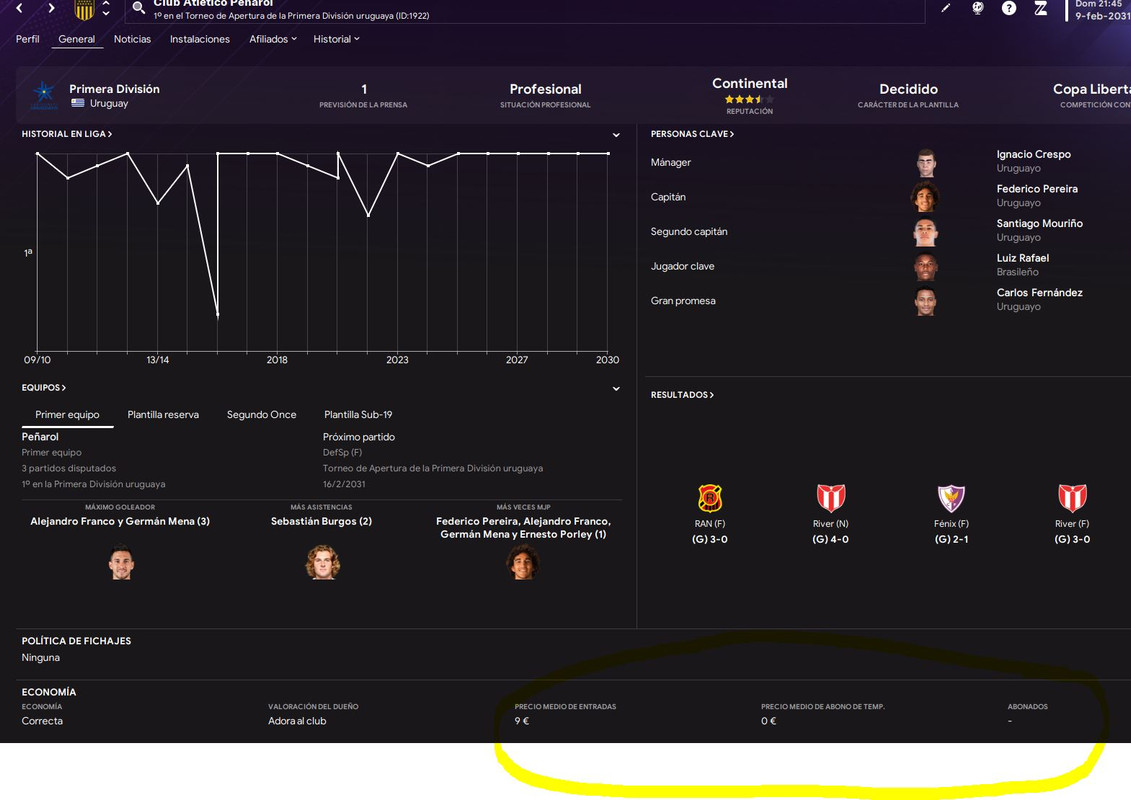Image resolution: width=1131 pixels, height=800 pixels.
Task: Open RESULTADOS section link
Action: [682, 395]
